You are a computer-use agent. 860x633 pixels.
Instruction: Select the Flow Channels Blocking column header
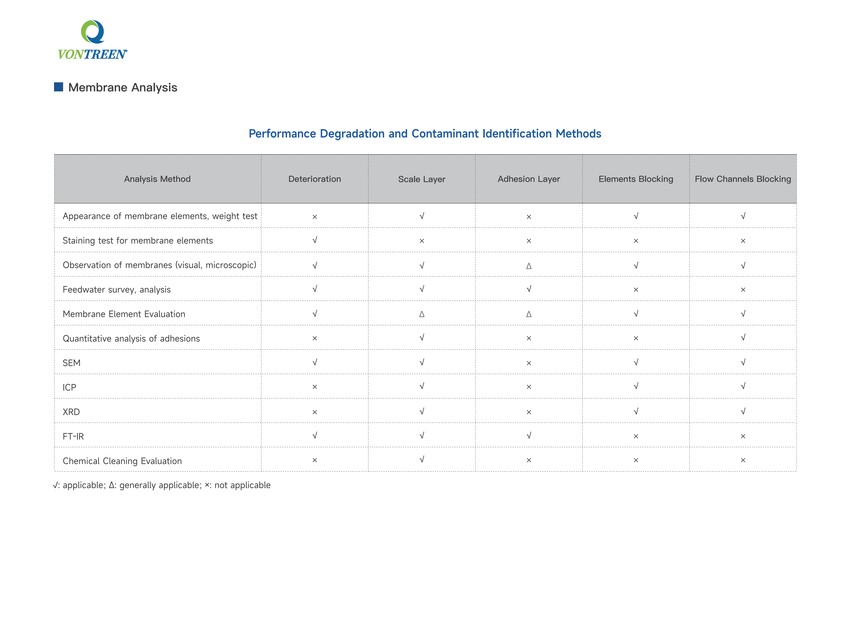point(742,179)
